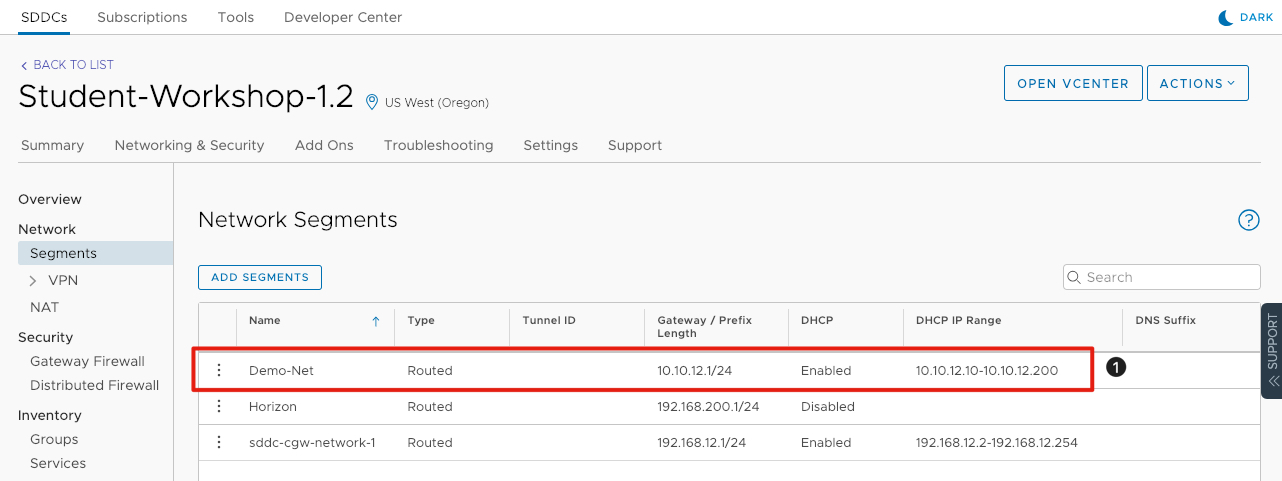This screenshot has height=481, width=1282.
Task: Click the Add Segments button
Action: click(260, 277)
